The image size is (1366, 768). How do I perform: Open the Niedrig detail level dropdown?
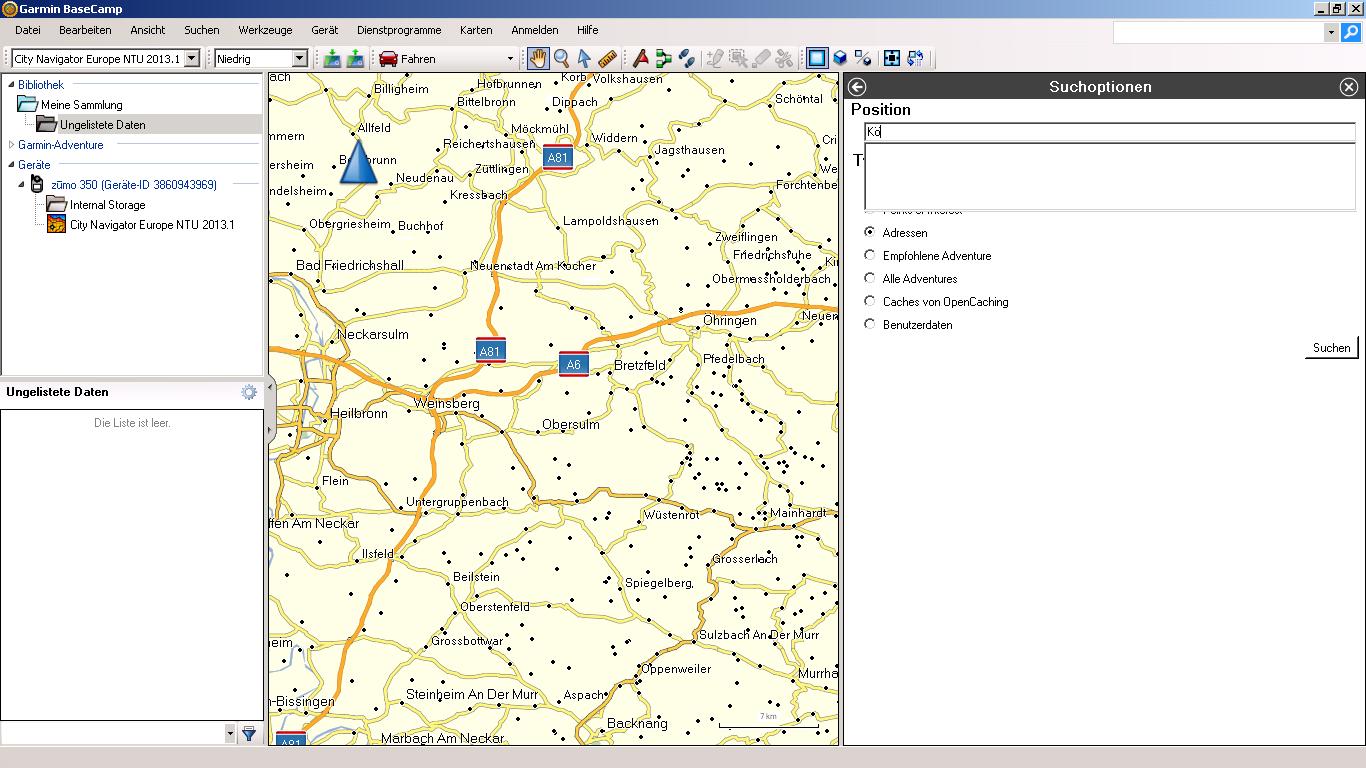pyautogui.click(x=299, y=59)
